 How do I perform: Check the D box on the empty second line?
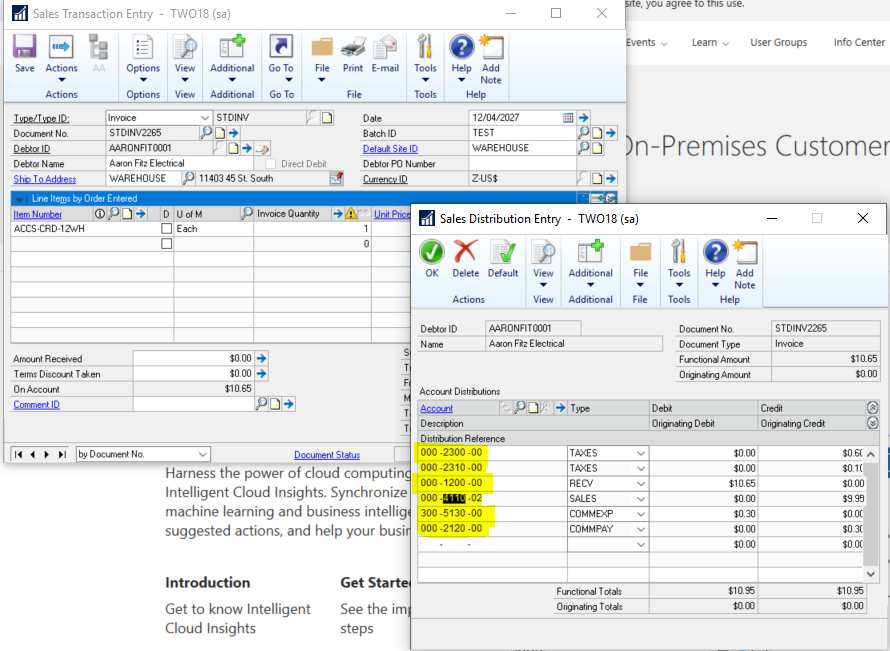click(167, 244)
